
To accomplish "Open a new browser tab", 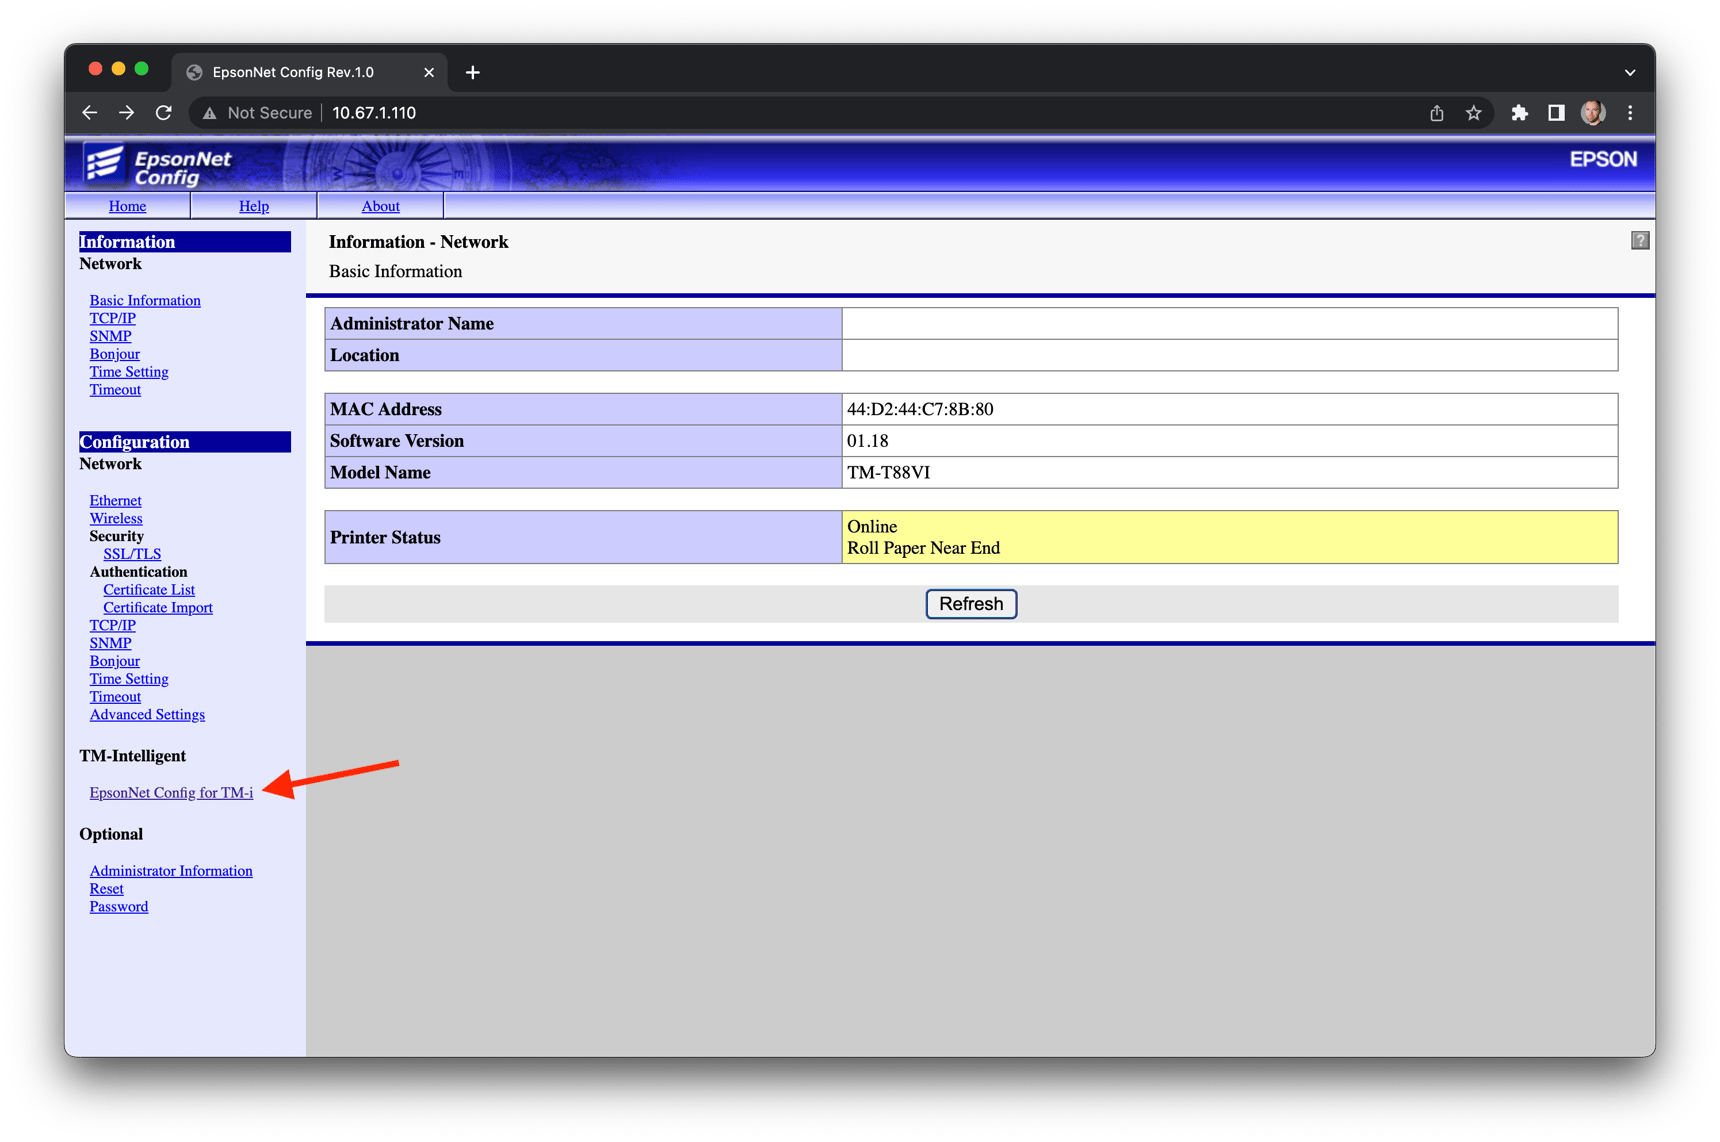I will click(x=473, y=72).
